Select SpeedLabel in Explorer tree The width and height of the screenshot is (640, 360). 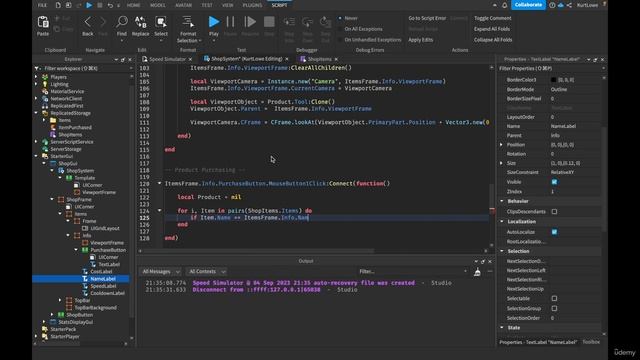(103, 286)
